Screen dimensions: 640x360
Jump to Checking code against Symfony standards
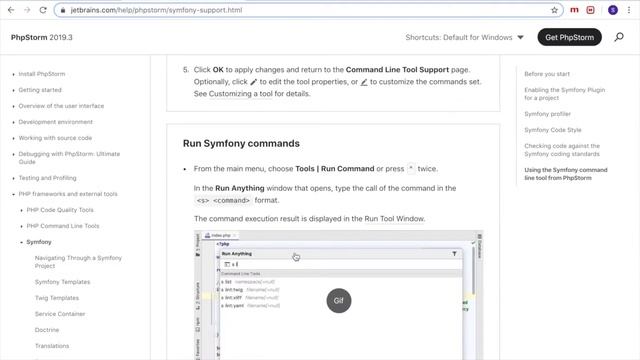coord(562,150)
